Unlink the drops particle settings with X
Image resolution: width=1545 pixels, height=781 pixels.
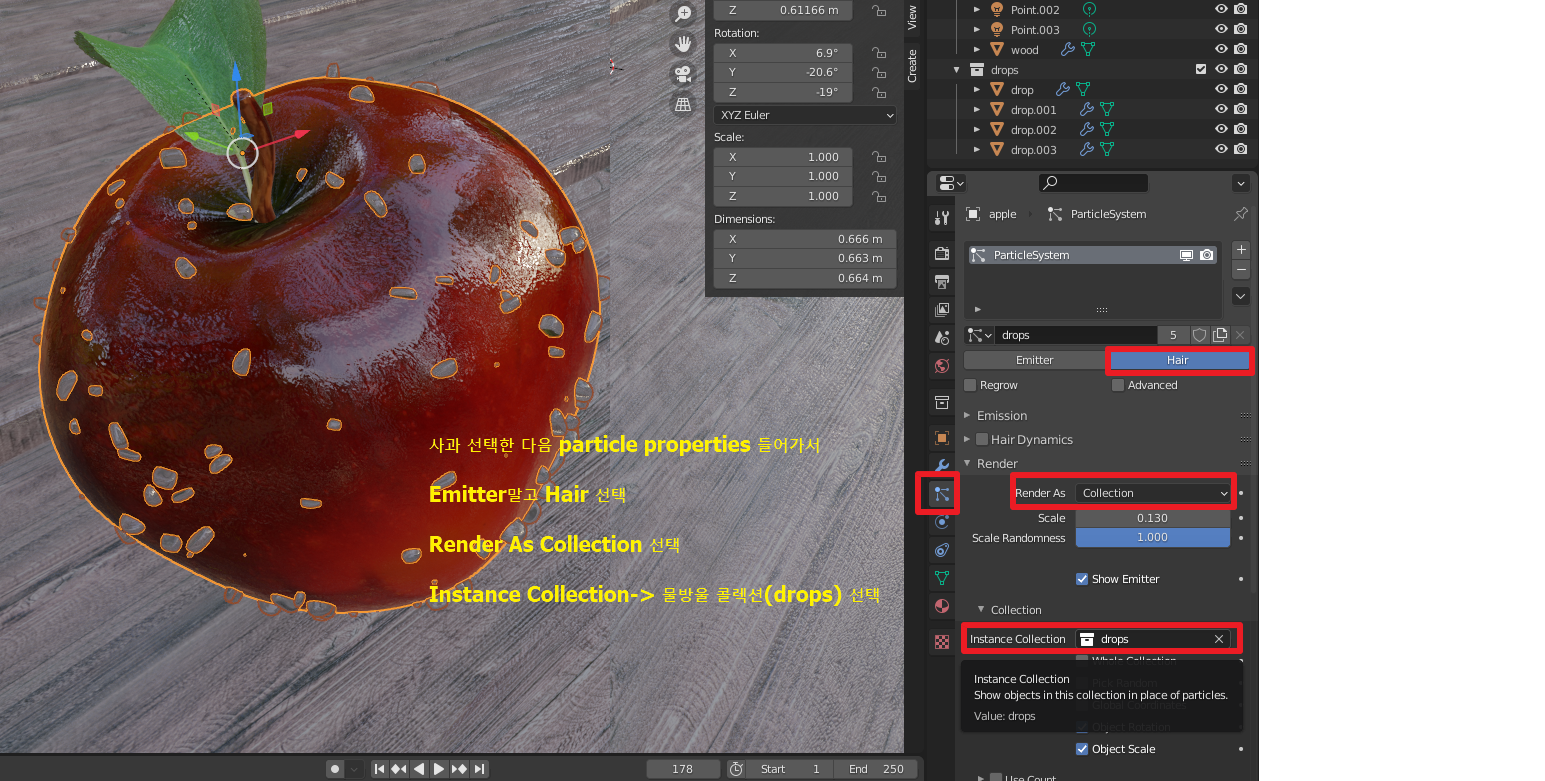[x=1240, y=335]
